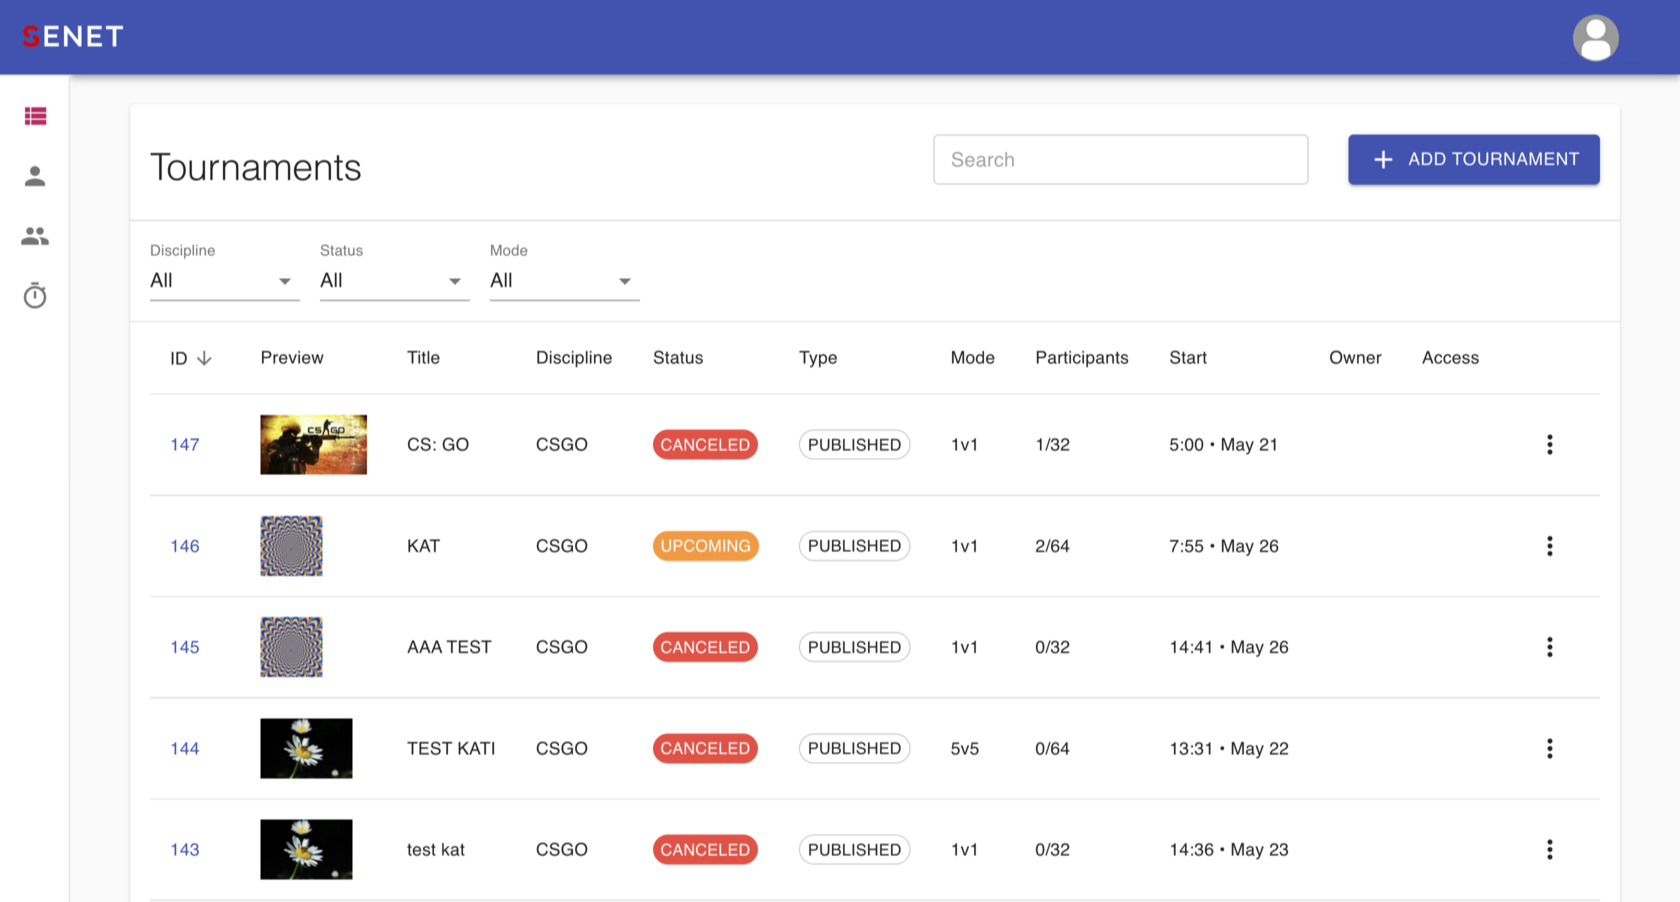
Task: Open tournament ID 146 link
Action: pyautogui.click(x=185, y=546)
